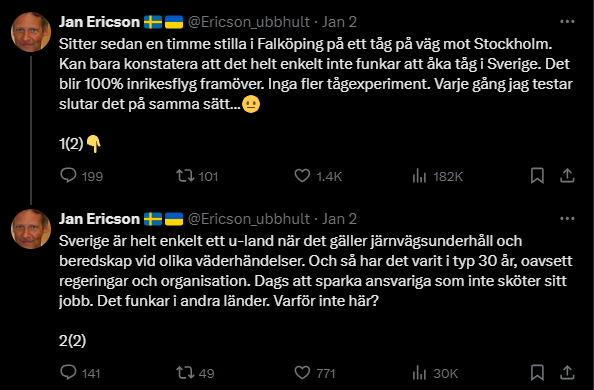Bookmark the first tweet about Falköping

pos(537,176)
